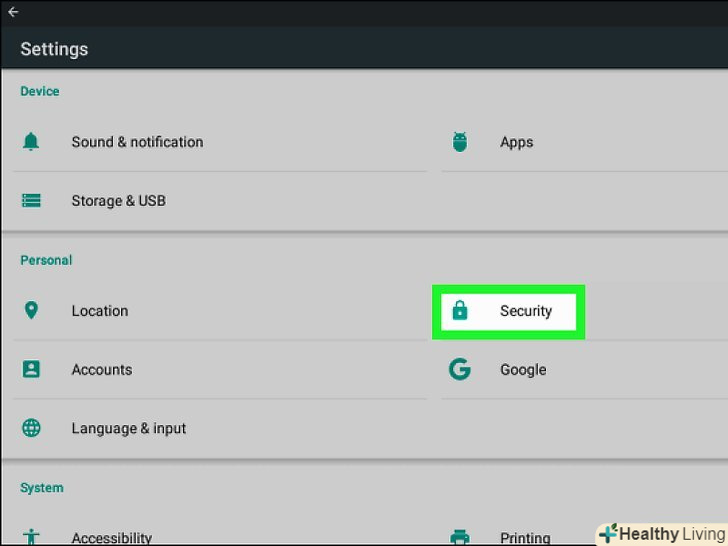Tap the back arrow at top left
This screenshot has width=728, height=546.
[13, 12]
